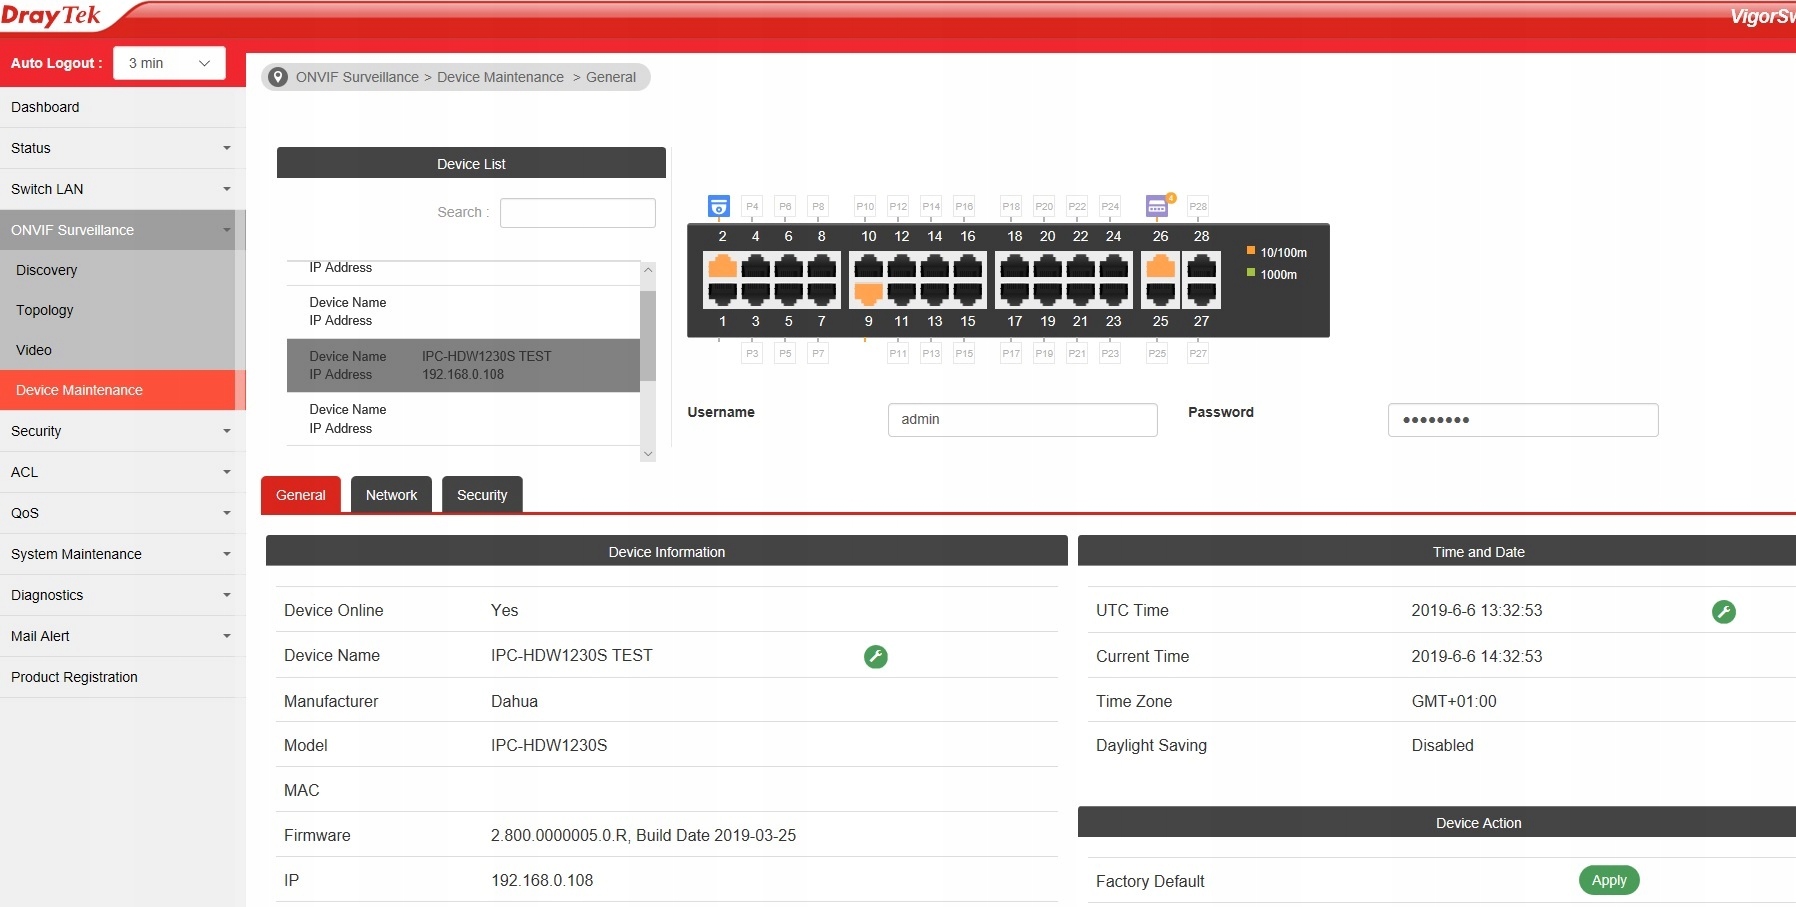Open the Auto Logout time dropdown

[x=169, y=63]
